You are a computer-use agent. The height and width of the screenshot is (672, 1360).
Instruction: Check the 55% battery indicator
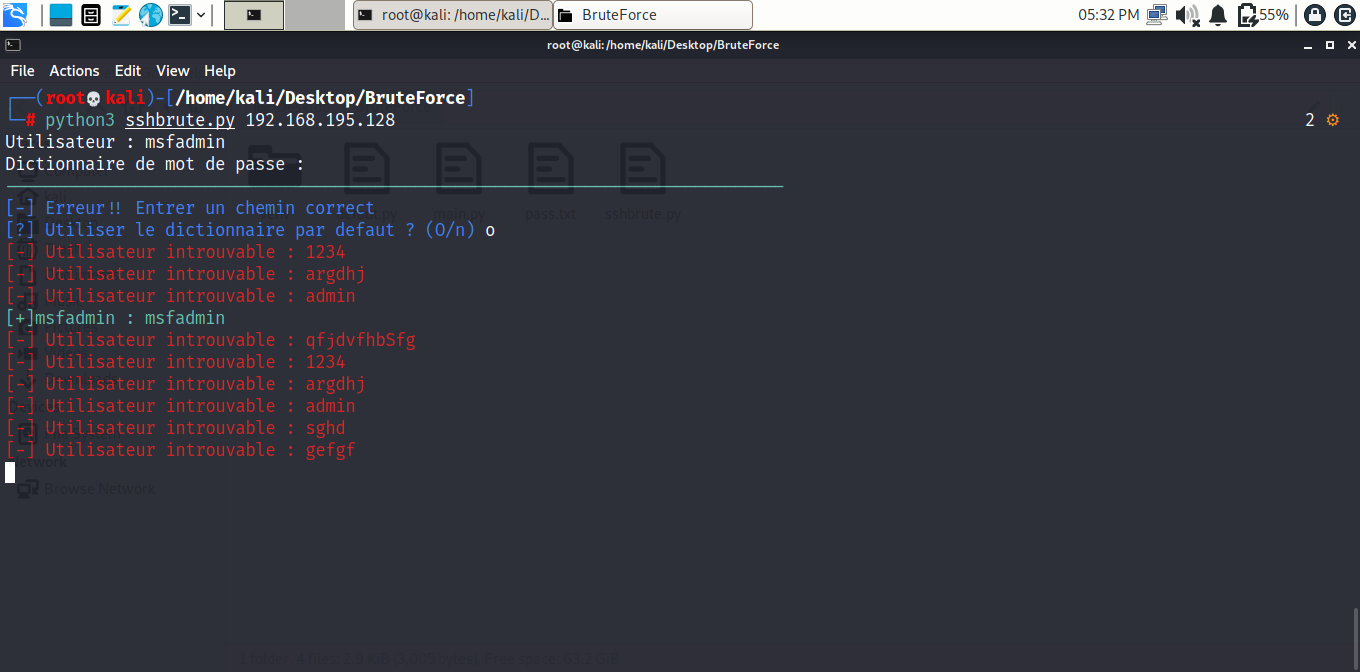(1263, 15)
